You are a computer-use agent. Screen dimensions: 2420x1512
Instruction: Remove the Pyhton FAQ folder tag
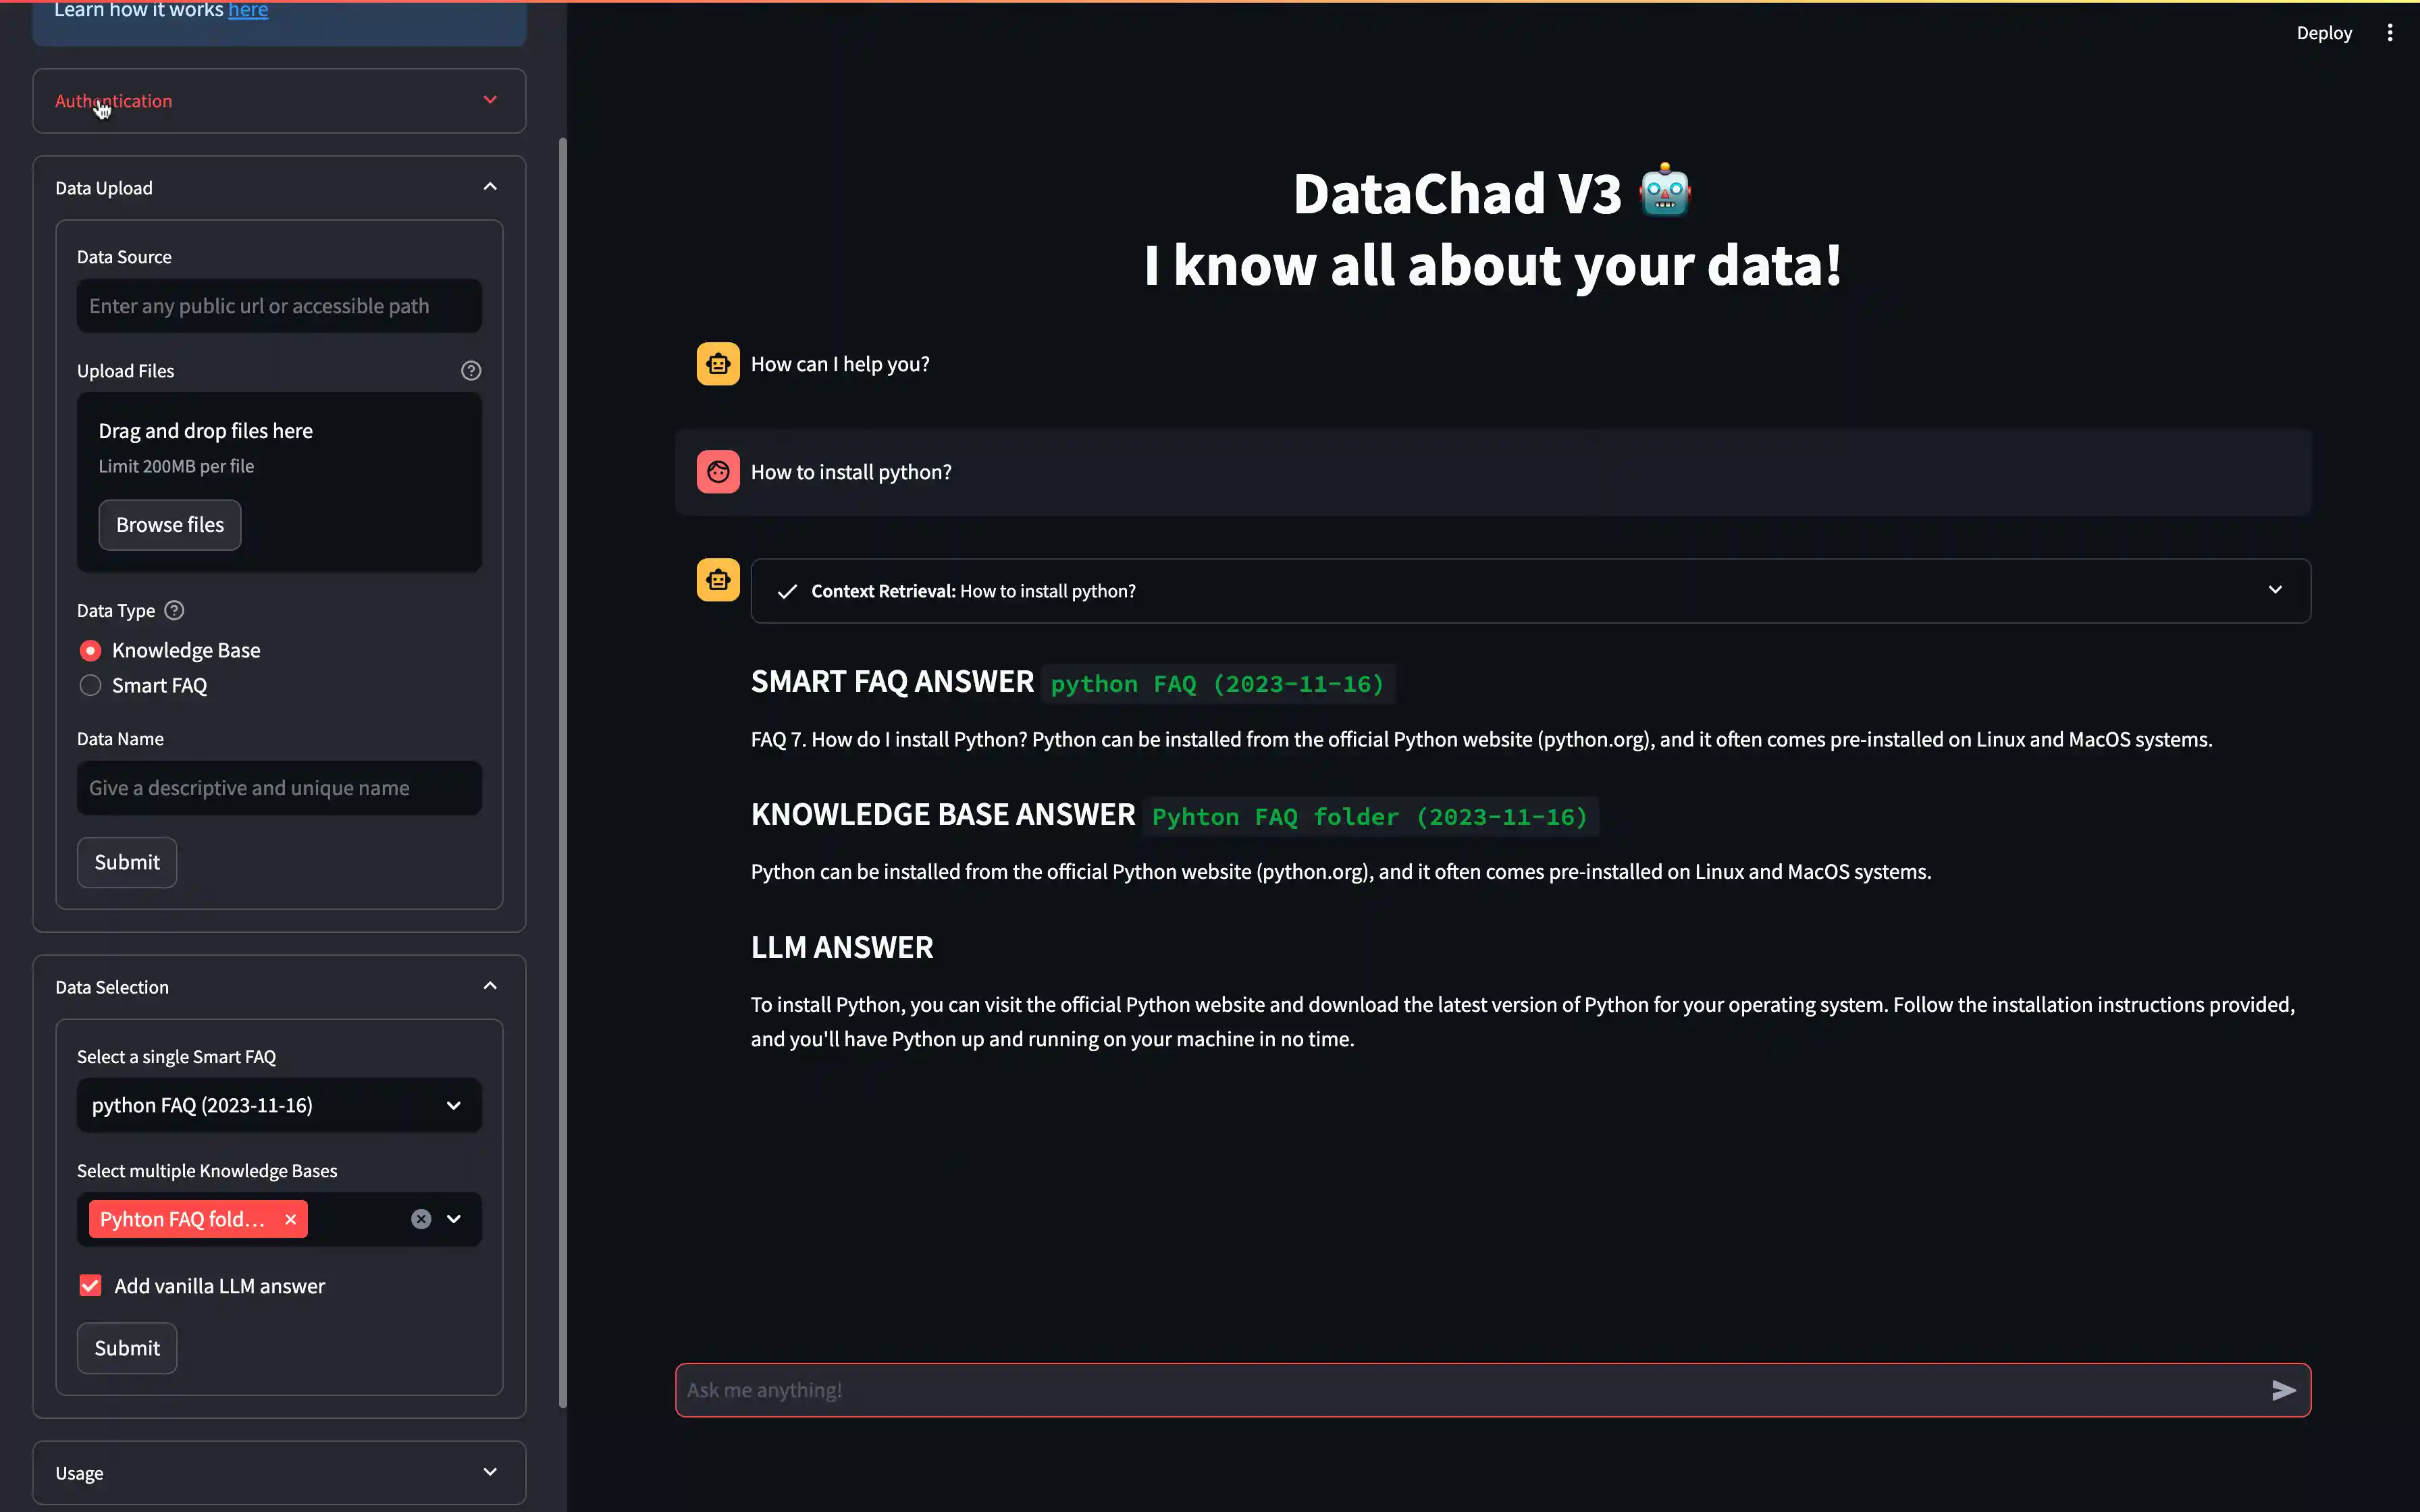coord(291,1219)
